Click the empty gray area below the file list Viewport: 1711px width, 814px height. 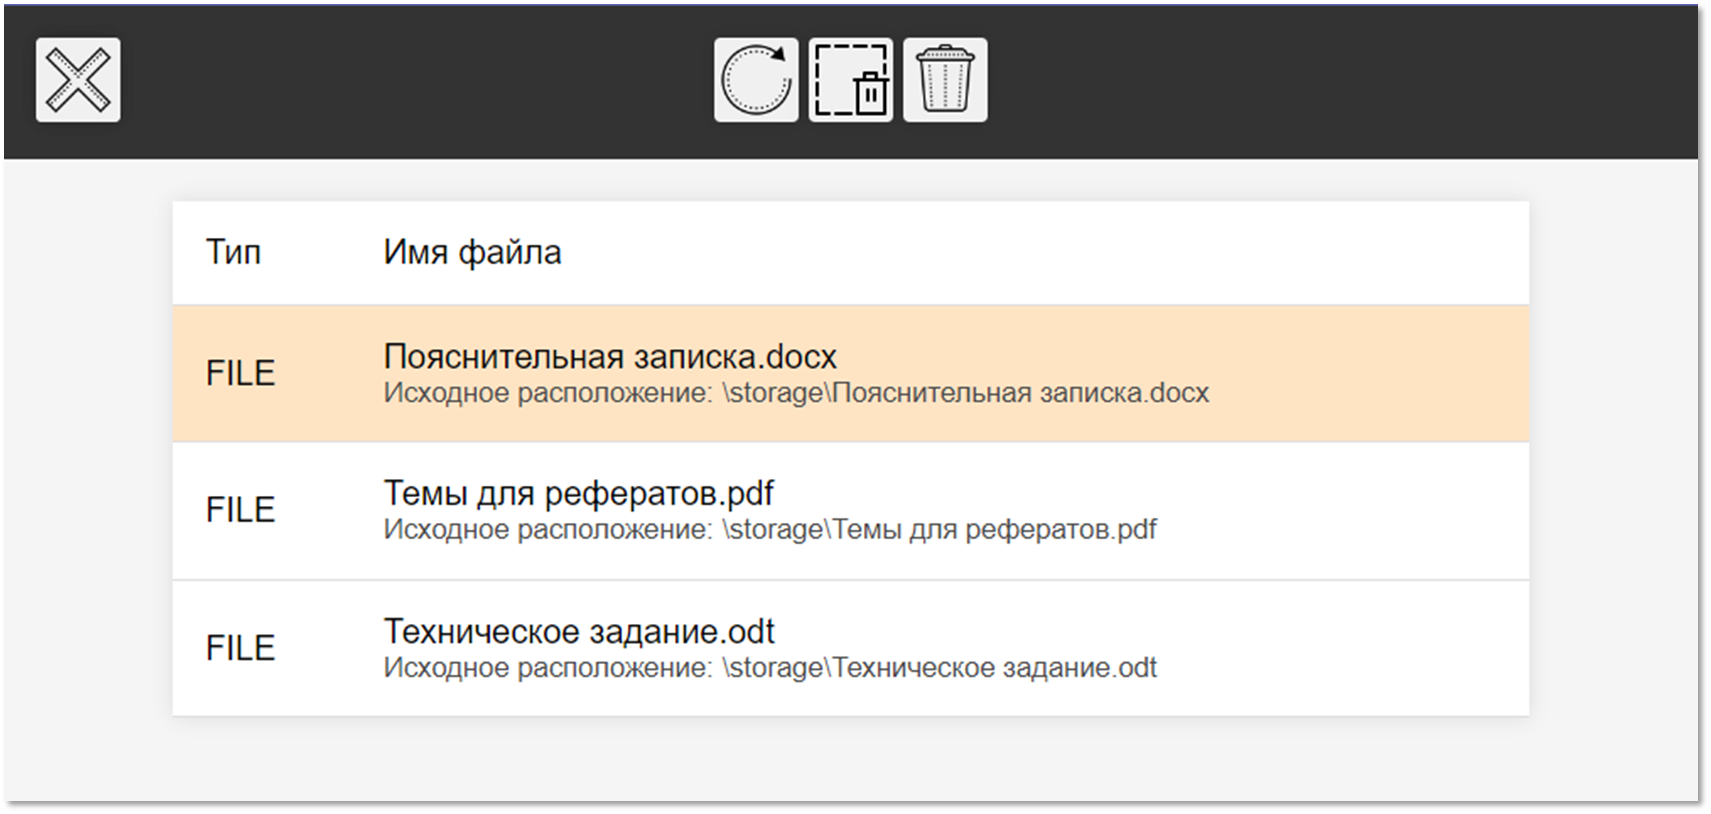point(850,758)
